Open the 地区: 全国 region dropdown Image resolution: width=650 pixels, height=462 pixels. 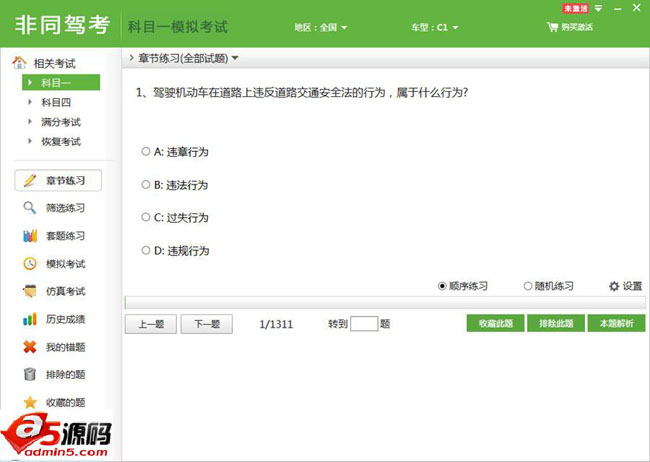coord(320,27)
